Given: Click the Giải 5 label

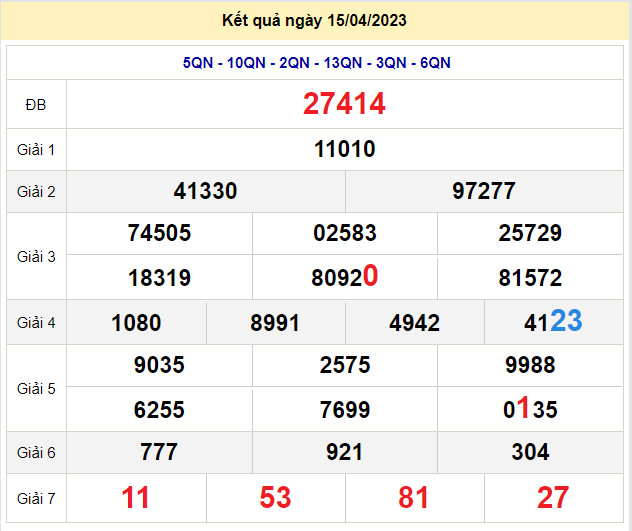Looking at the screenshot, I should 36,389.
